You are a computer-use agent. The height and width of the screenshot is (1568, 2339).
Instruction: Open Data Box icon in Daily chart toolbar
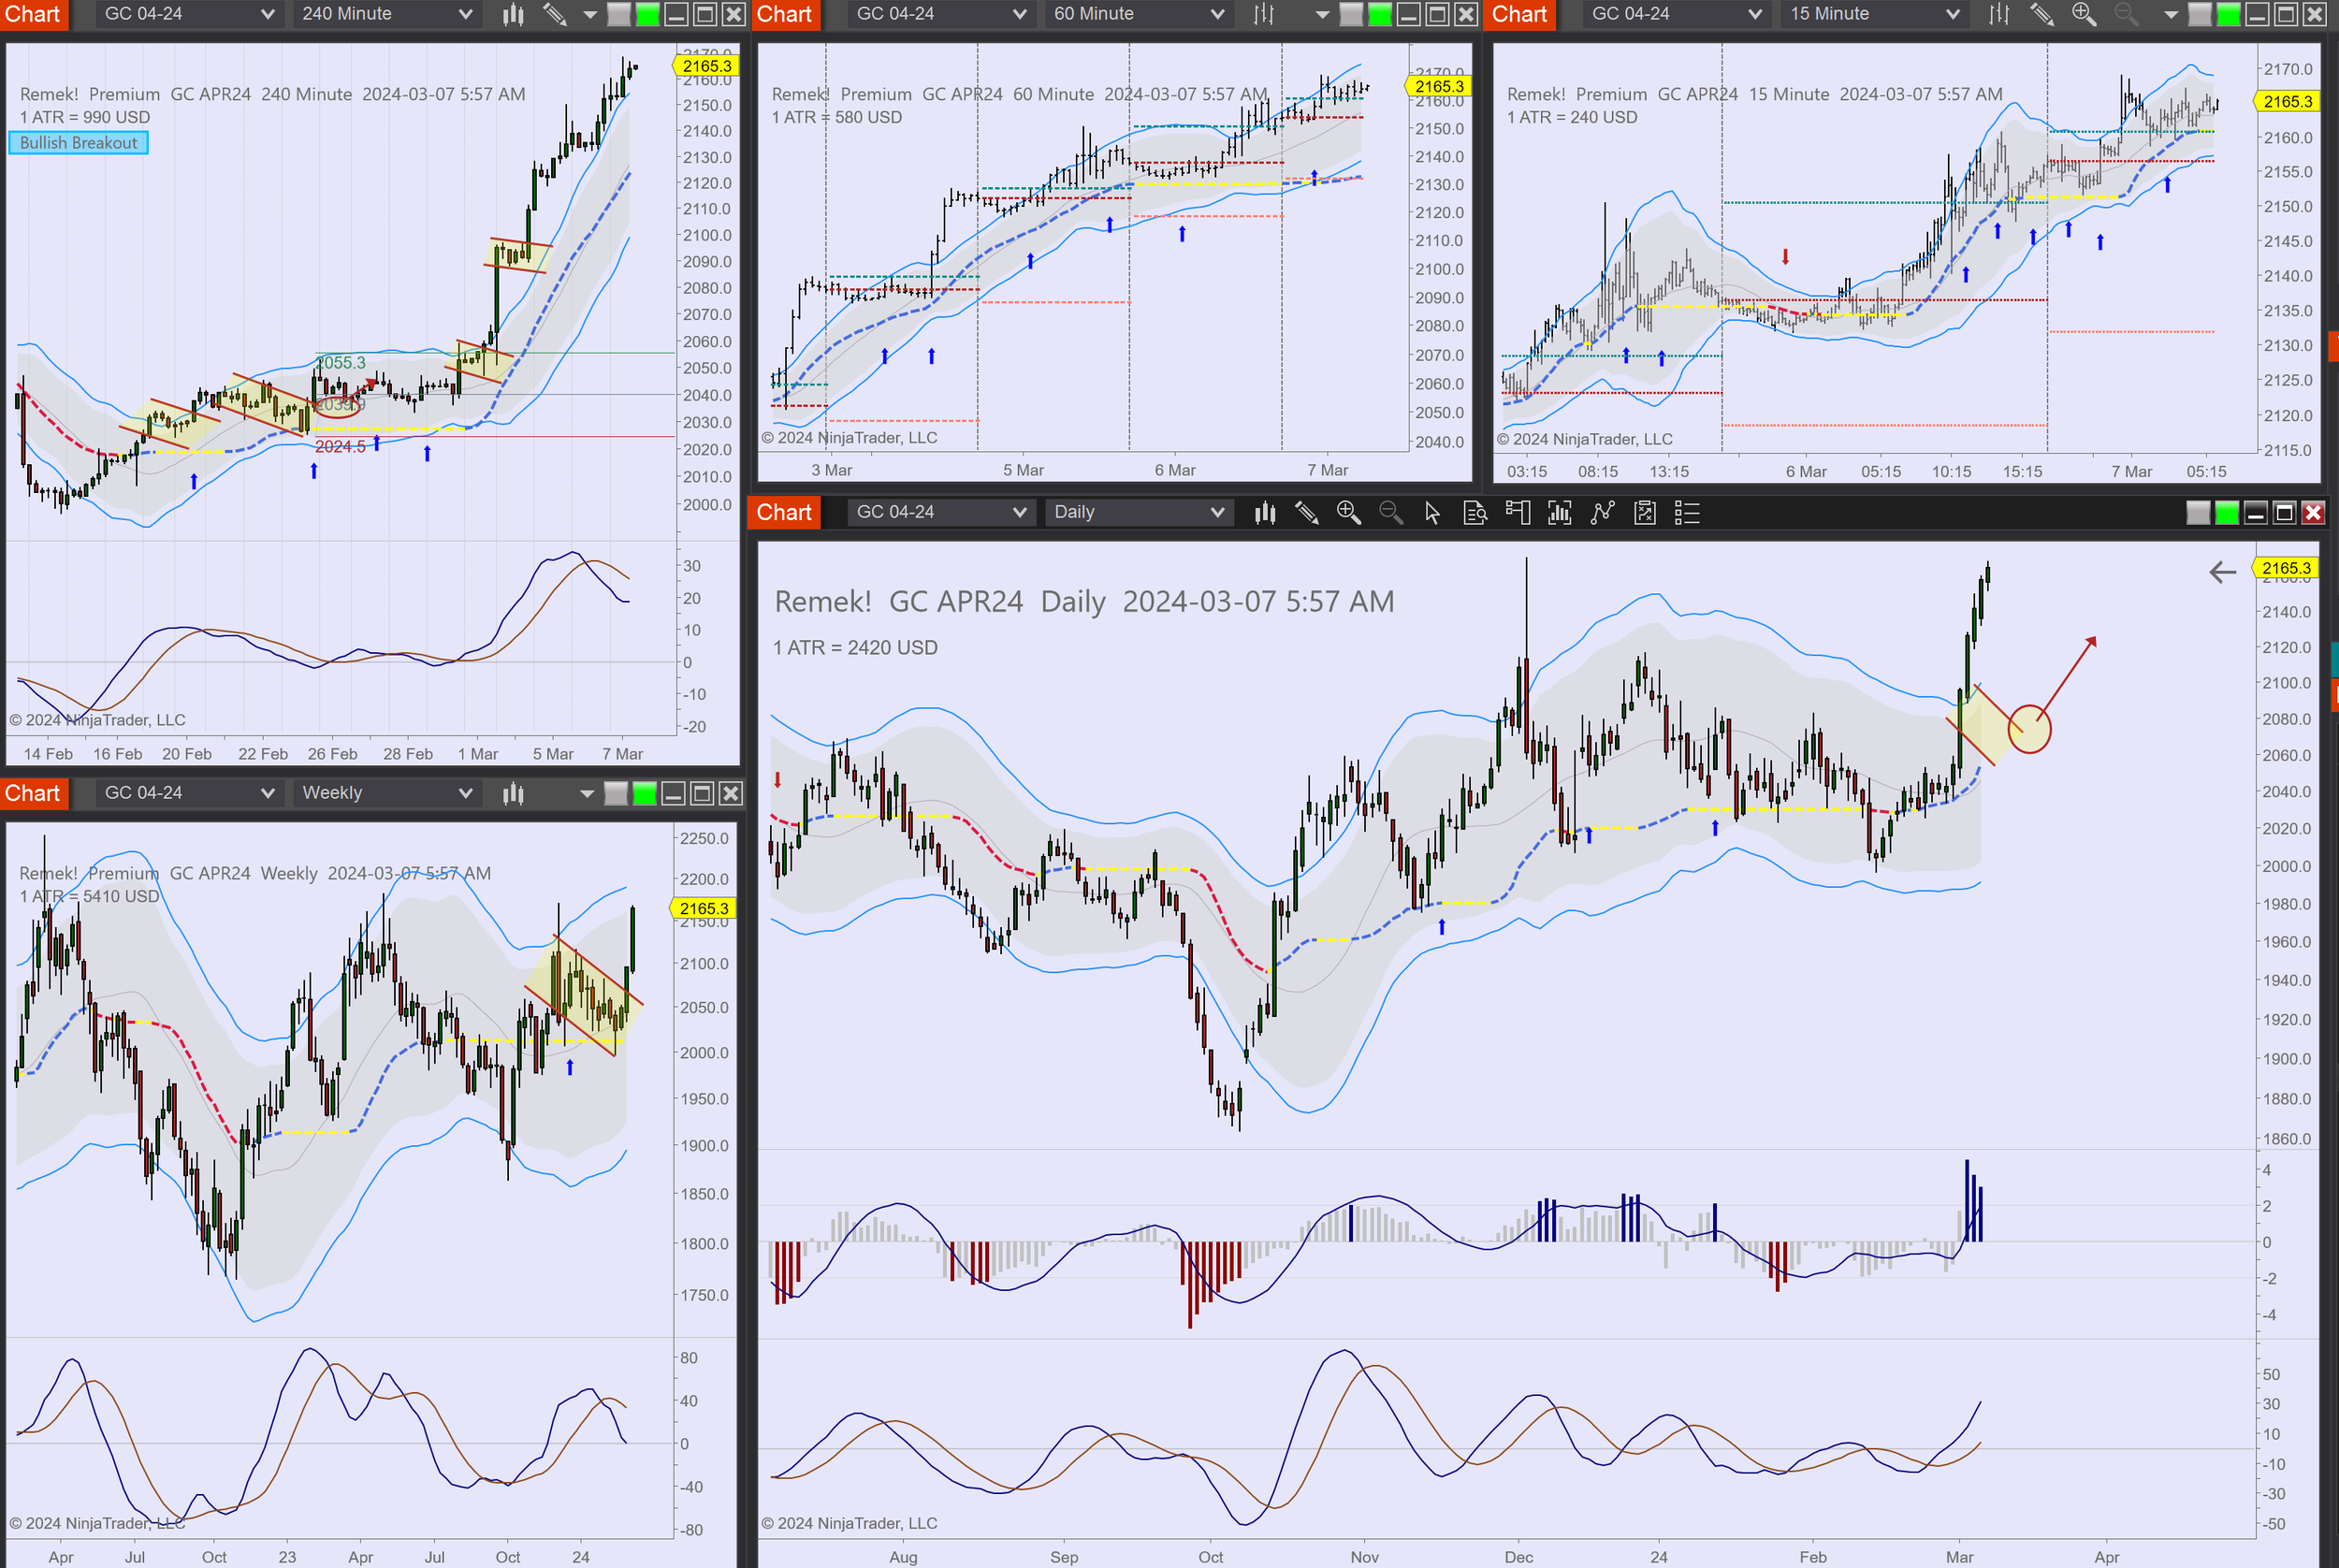pos(1475,513)
